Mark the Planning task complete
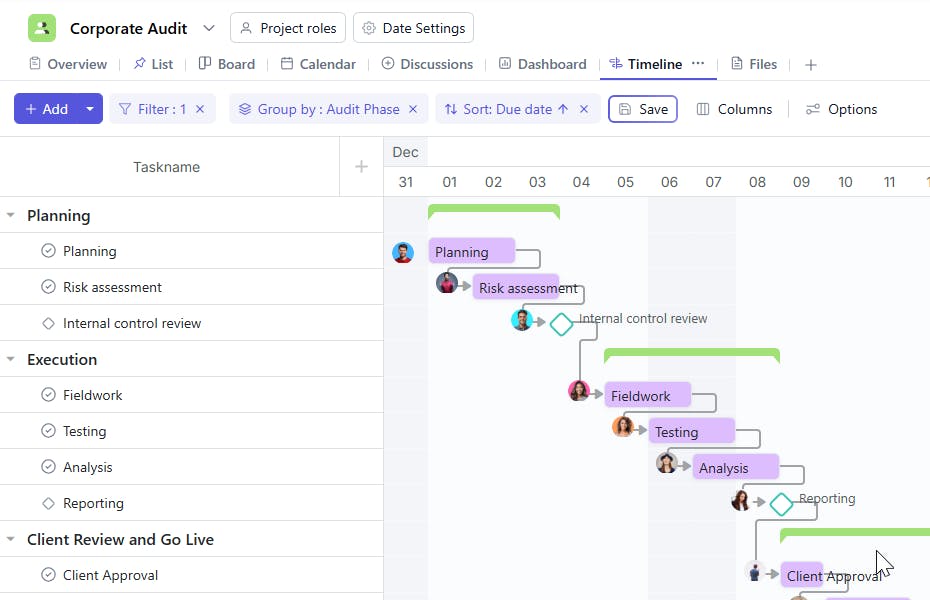930x600 pixels. [x=48, y=251]
